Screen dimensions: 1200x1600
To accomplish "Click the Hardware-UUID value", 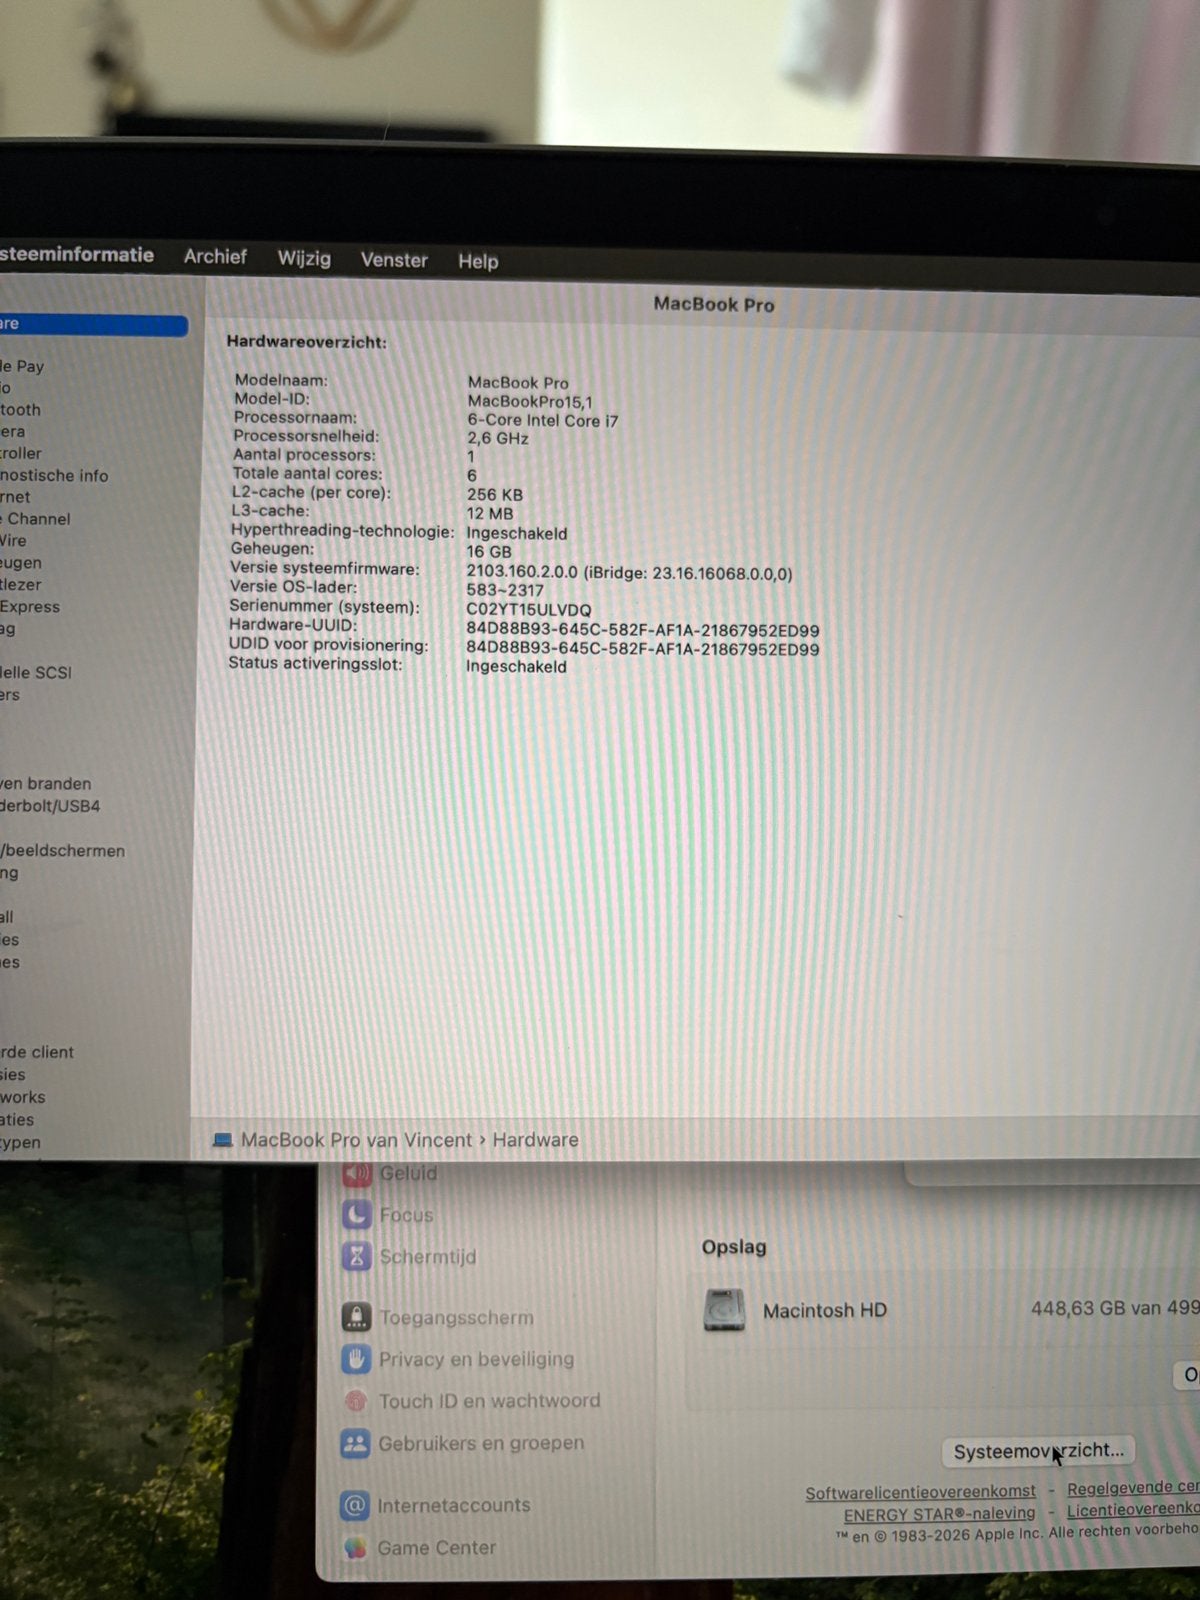I will pos(643,631).
